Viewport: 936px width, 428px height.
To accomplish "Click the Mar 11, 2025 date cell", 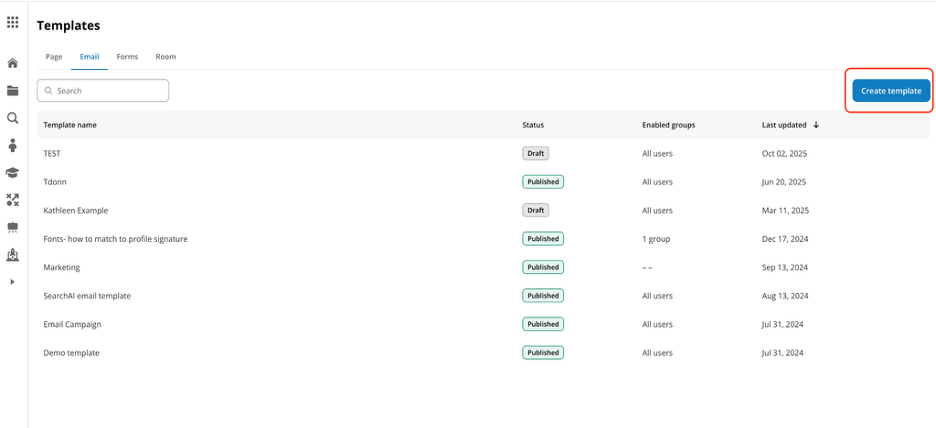I will tap(784, 211).
